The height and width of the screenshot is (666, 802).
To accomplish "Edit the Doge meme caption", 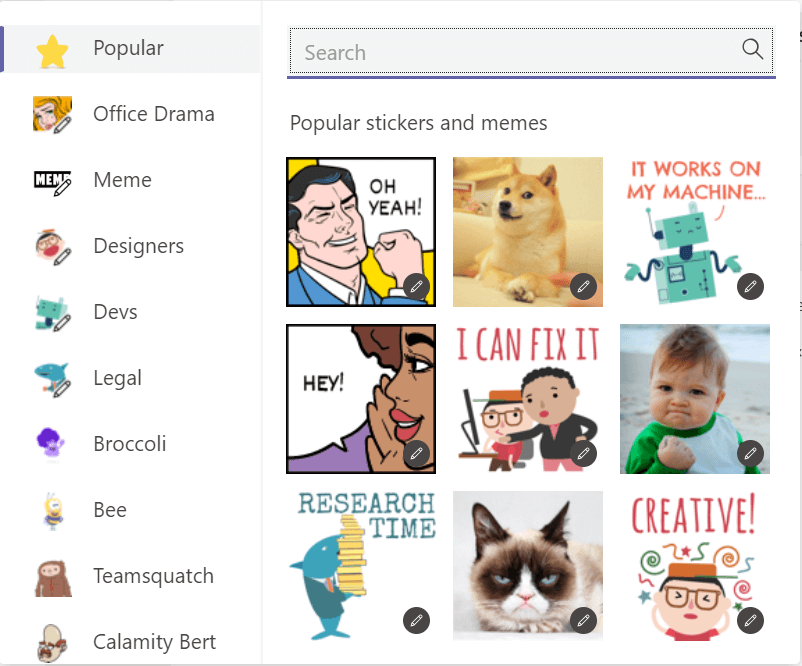I will click(x=583, y=287).
